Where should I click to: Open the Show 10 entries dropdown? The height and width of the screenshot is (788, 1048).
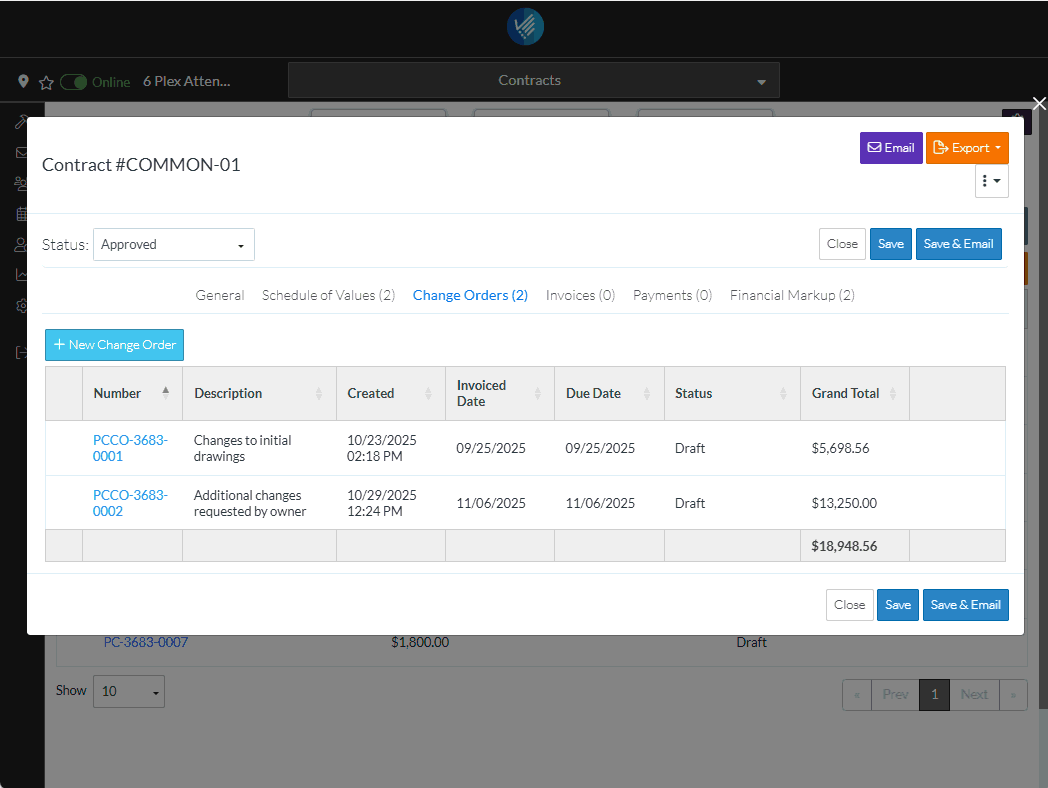(129, 691)
